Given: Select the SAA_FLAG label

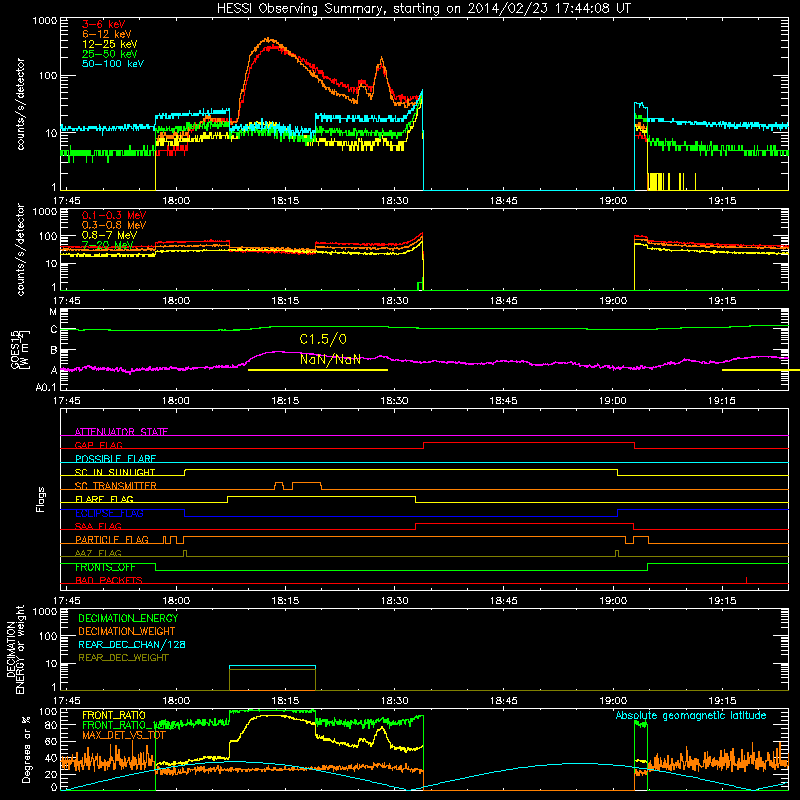Looking at the screenshot, I should click(98, 526).
